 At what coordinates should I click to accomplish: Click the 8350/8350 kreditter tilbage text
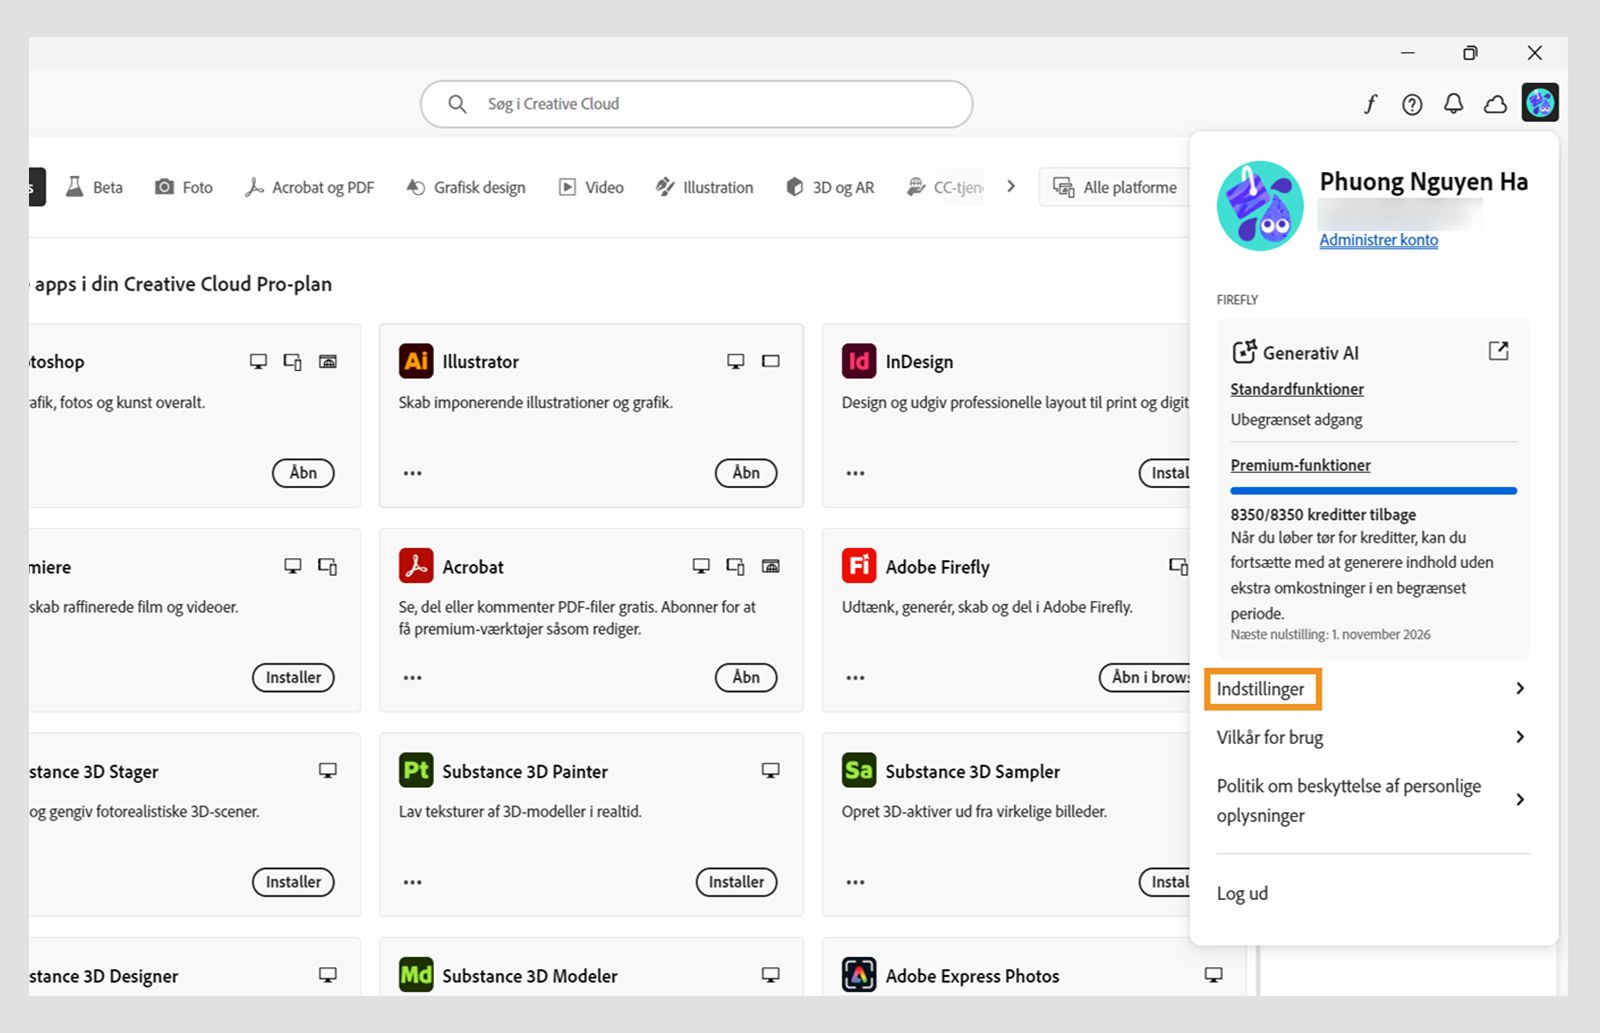1323,514
